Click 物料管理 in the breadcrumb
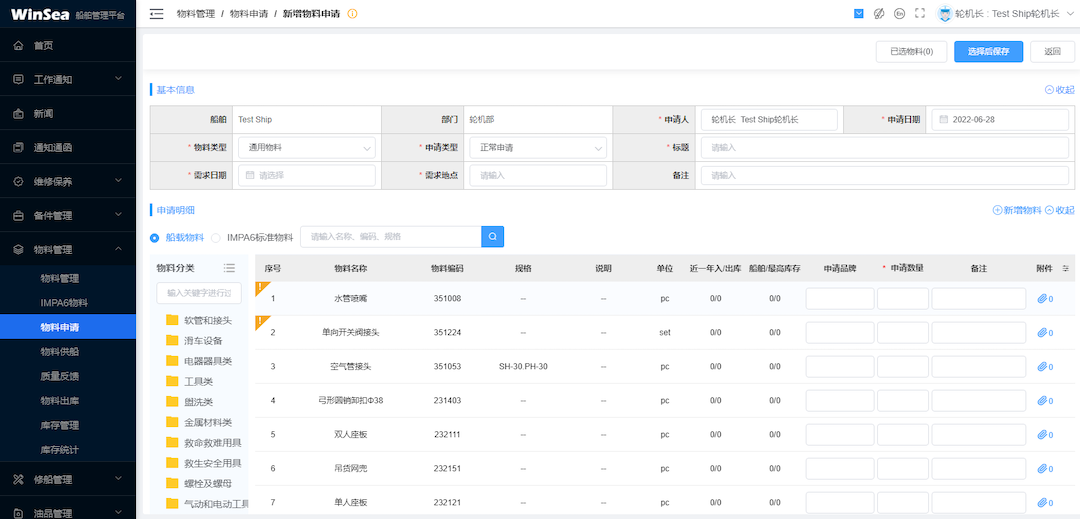Screen dimensions: 1080x519 [196, 14]
